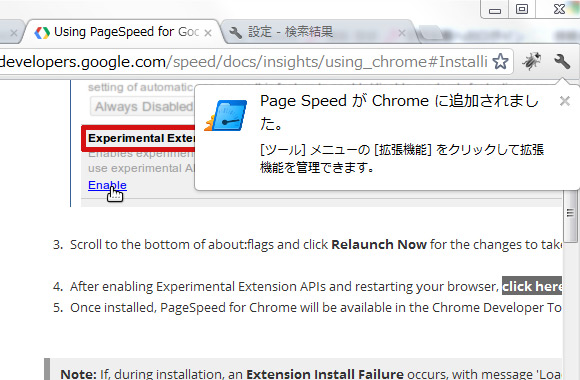Close the leftmost partially visible tab

click(14, 33)
